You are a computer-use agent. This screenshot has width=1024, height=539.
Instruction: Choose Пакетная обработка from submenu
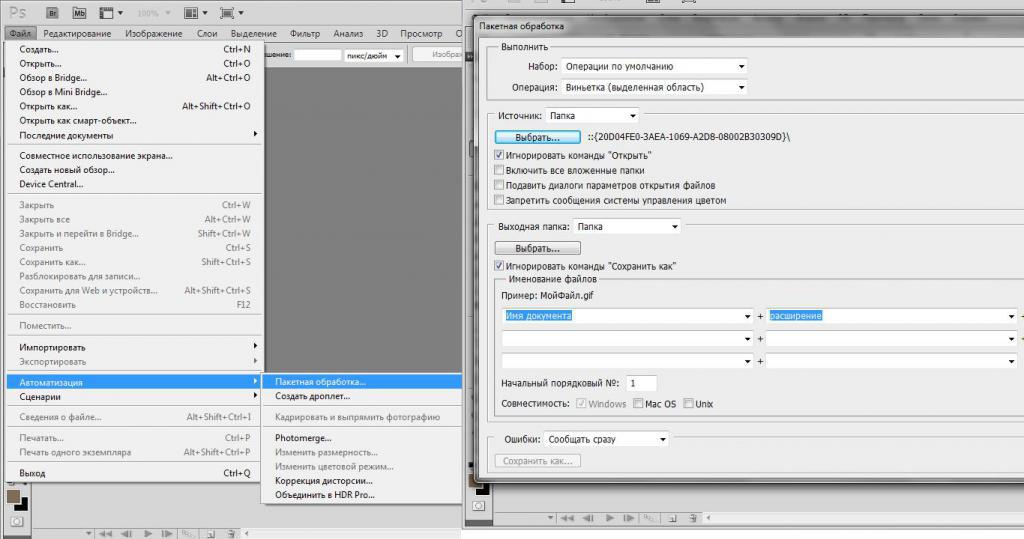coord(361,382)
